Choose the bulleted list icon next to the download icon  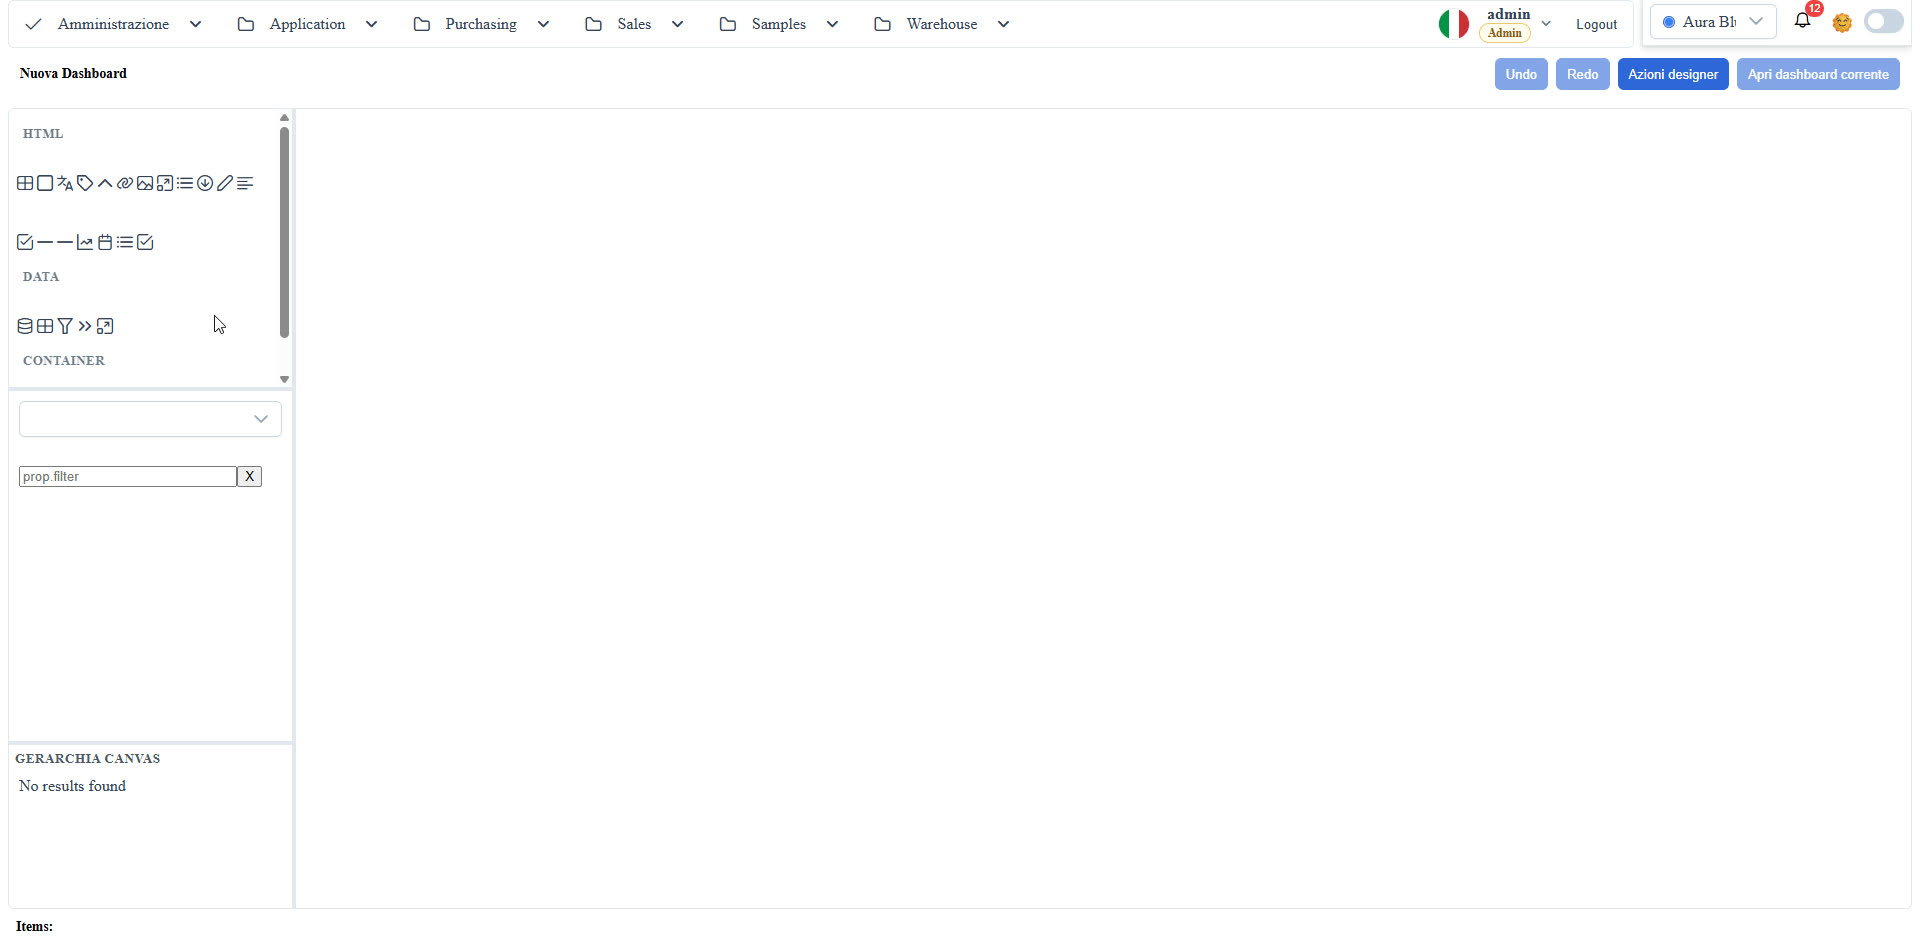point(185,183)
